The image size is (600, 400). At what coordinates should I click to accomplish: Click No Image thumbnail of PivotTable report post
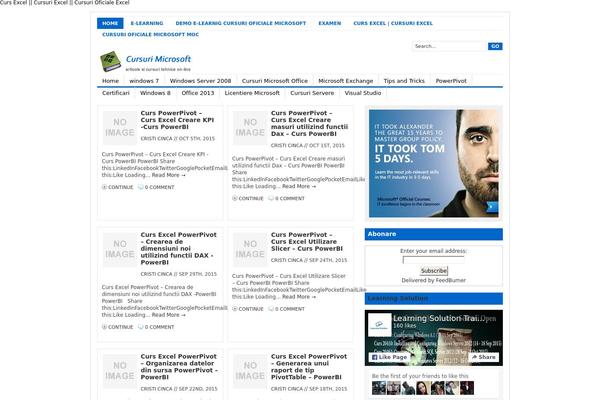250,371
